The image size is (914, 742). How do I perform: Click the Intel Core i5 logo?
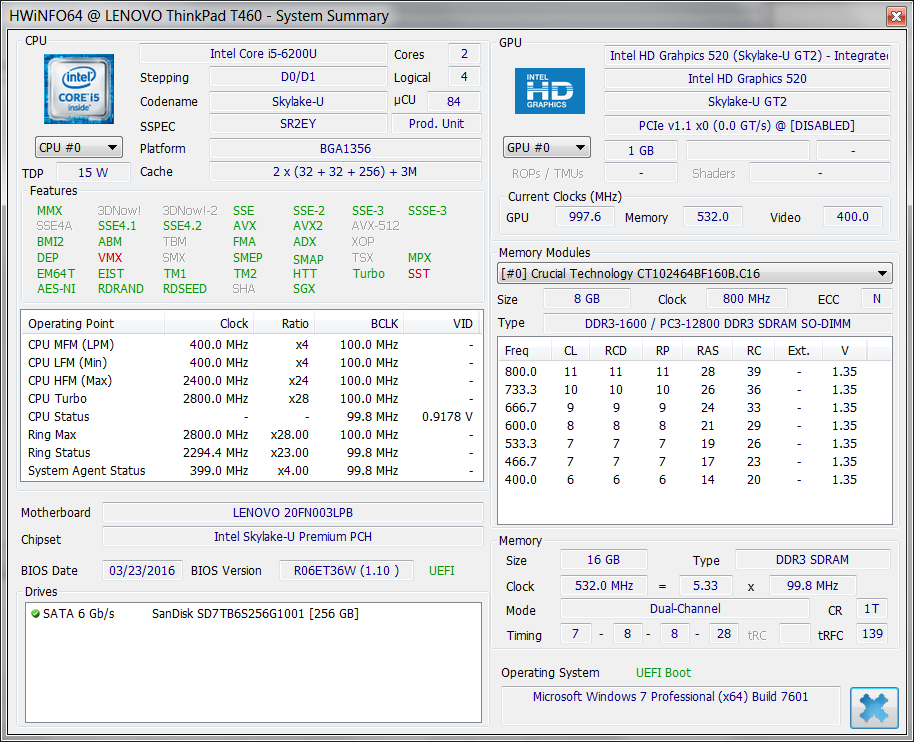click(x=79, y=89)
